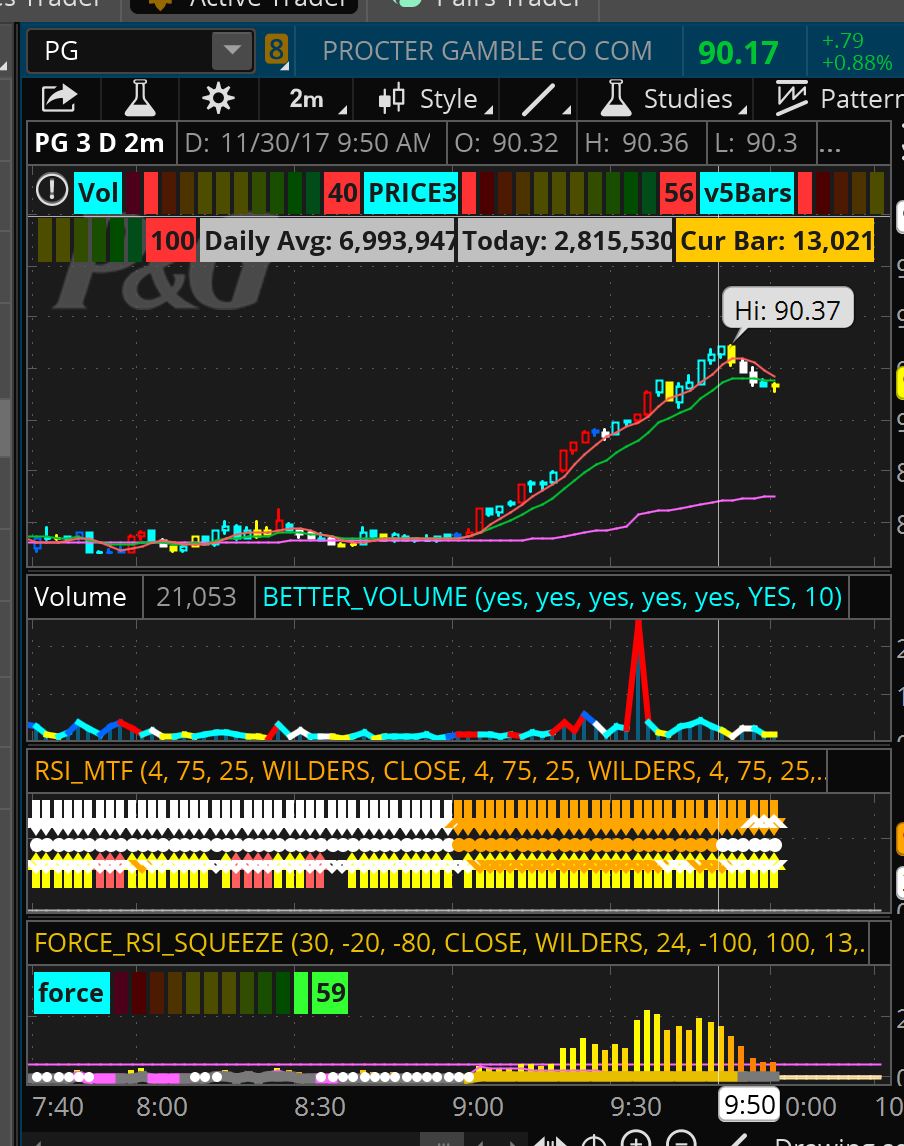Click the orange 8 link badge

(276, 50)
